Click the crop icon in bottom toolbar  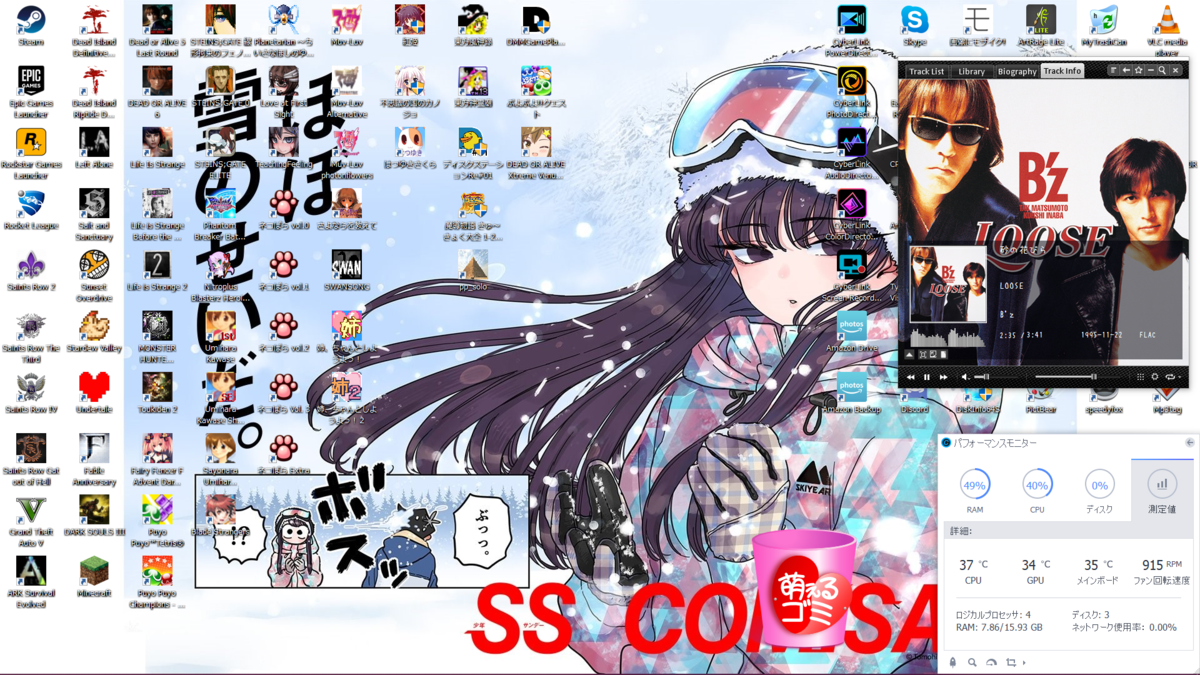pos(1011,662)
